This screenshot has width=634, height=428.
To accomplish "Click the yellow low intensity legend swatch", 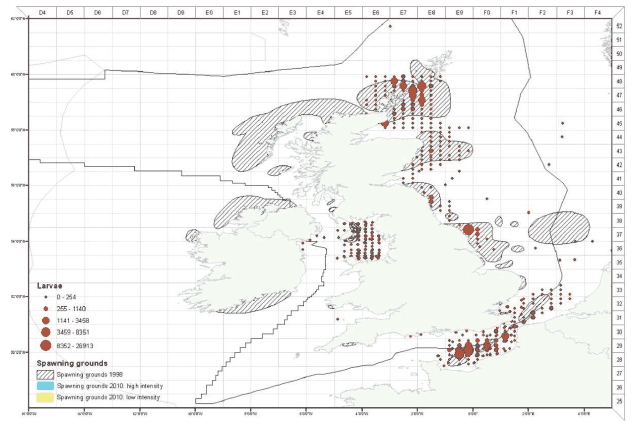I will coord(45,397).
